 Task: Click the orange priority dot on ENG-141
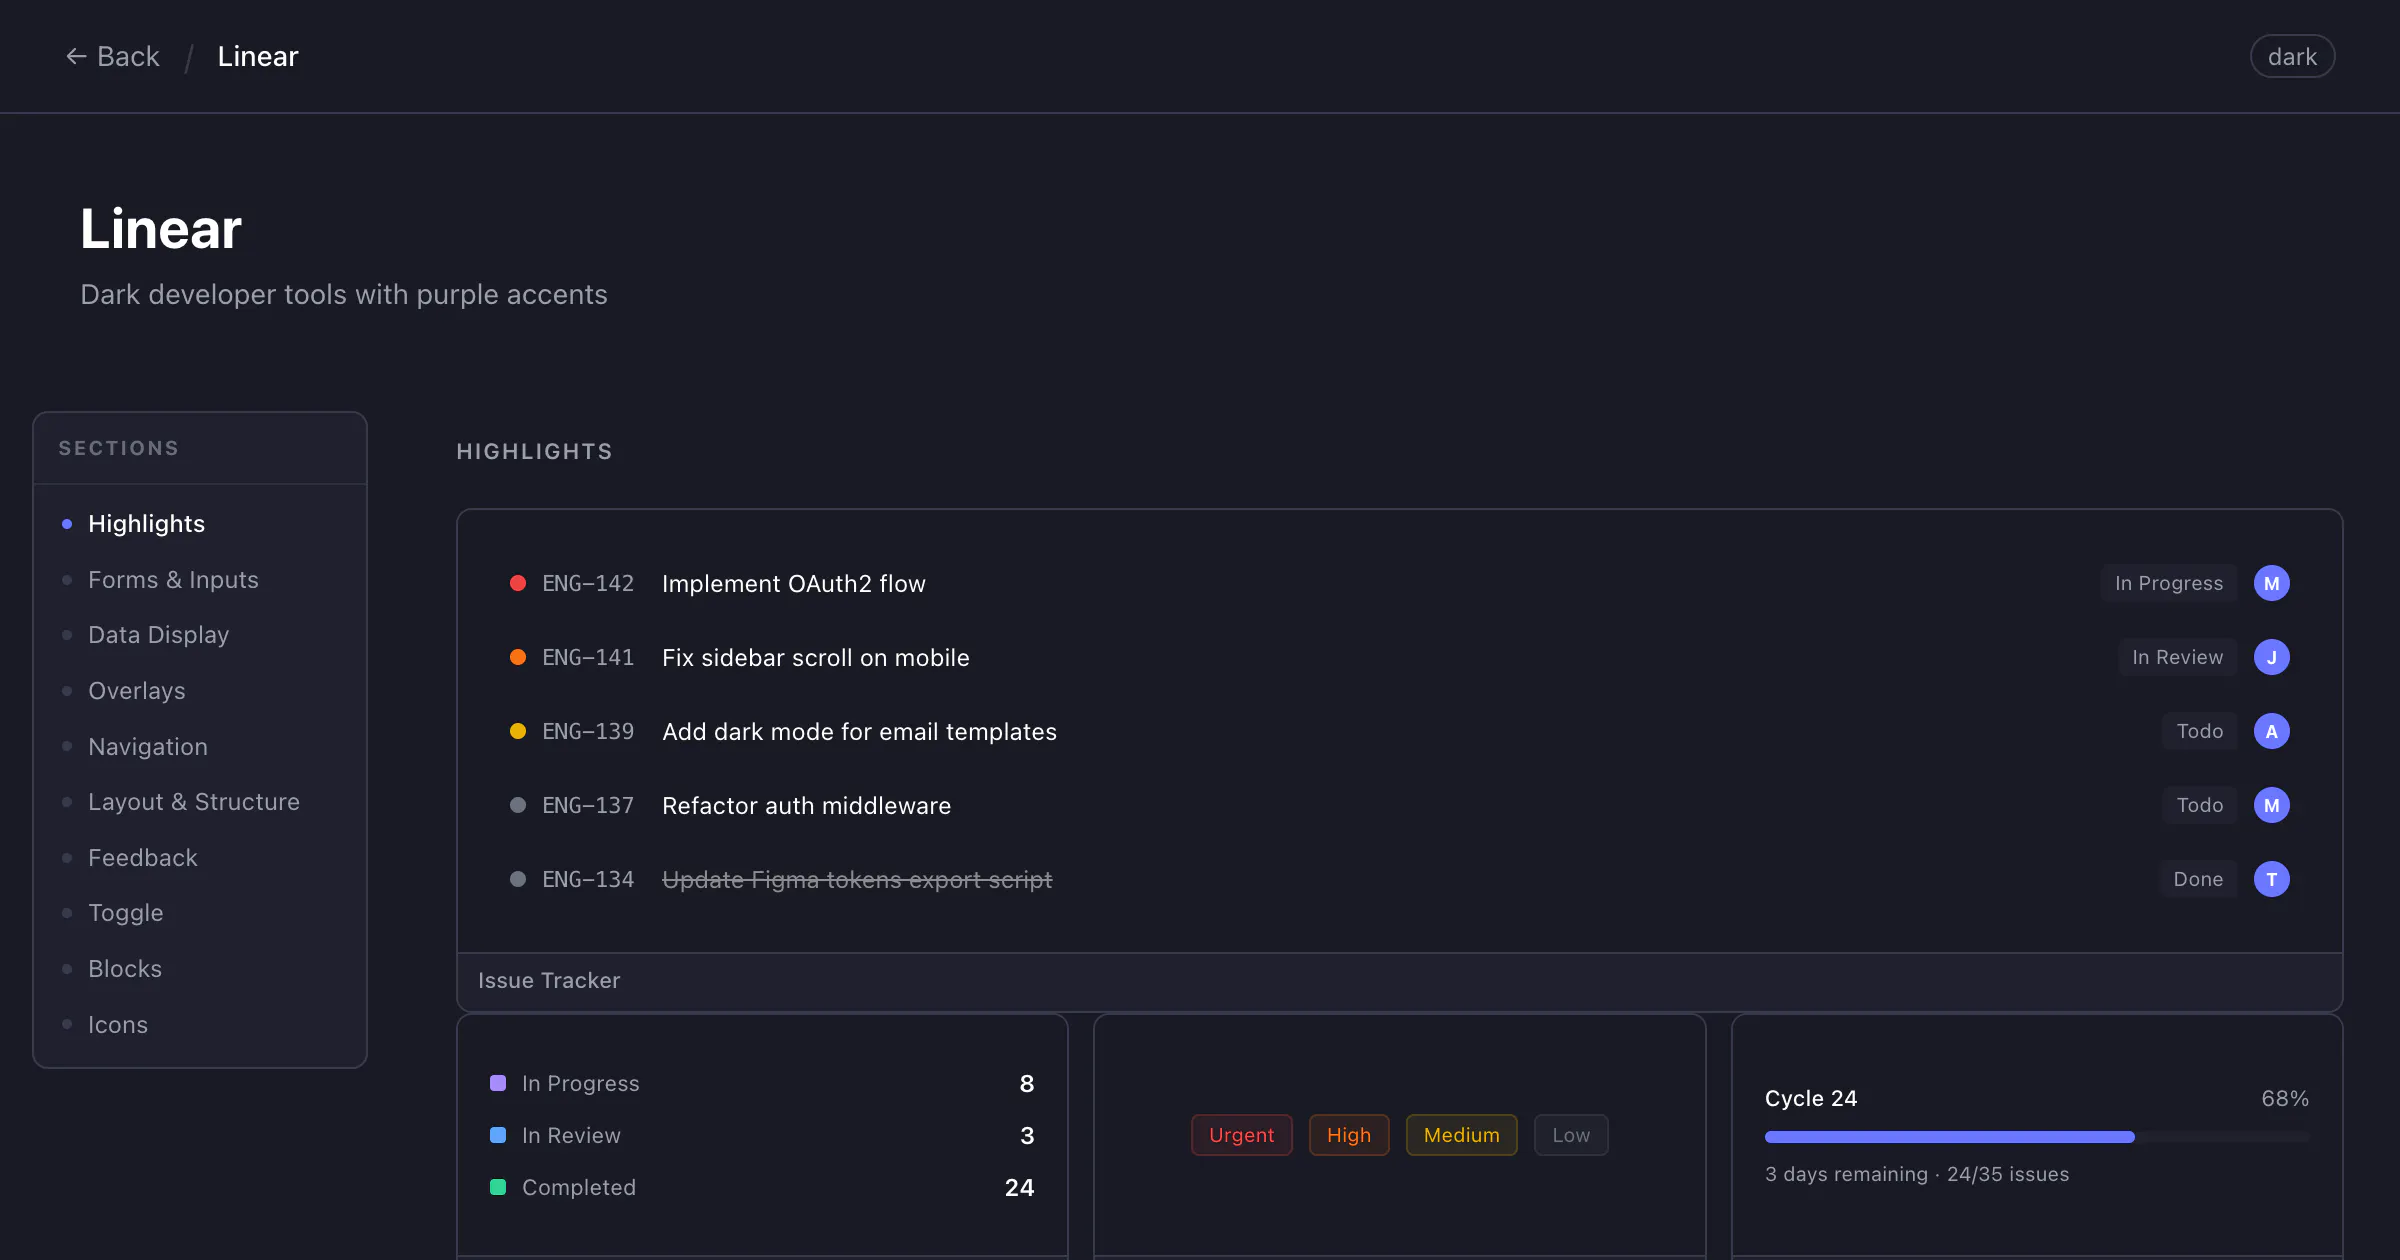click(x=518, y=657)
